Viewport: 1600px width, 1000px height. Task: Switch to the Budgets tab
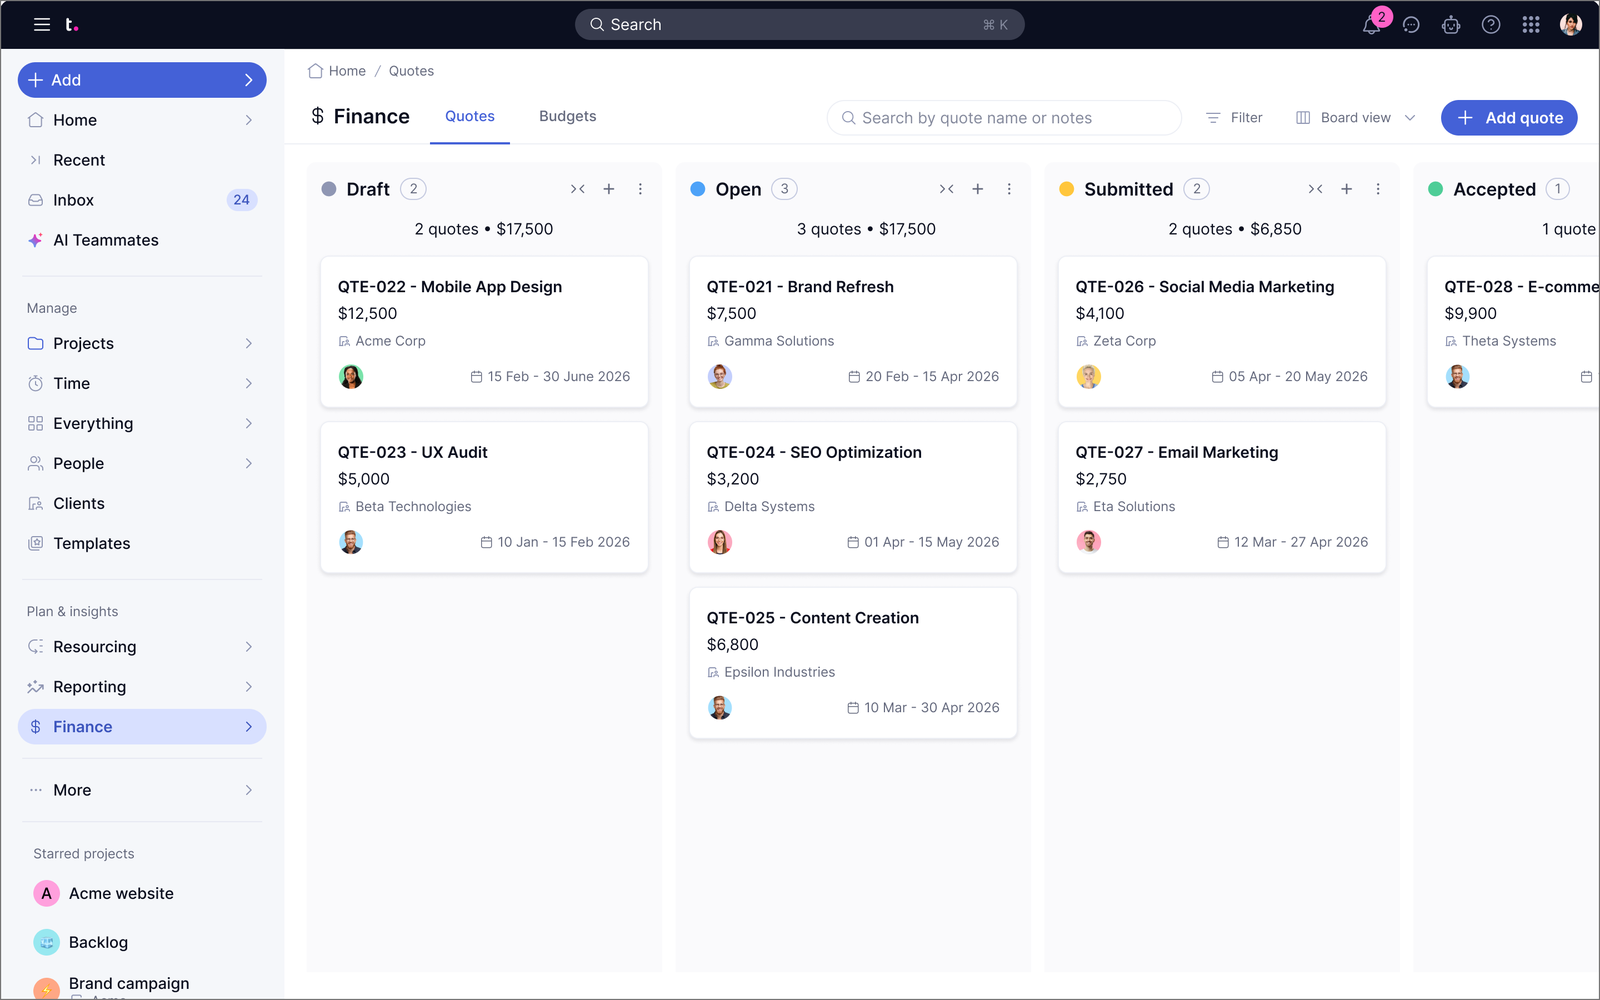click(x=567, y=117)
